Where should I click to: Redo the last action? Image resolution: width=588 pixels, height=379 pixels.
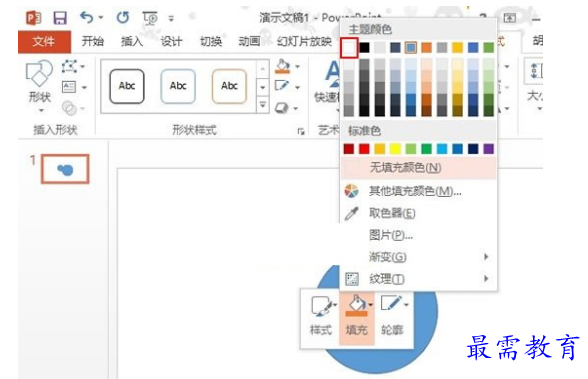pyautogui.click(x=123, y=17)
